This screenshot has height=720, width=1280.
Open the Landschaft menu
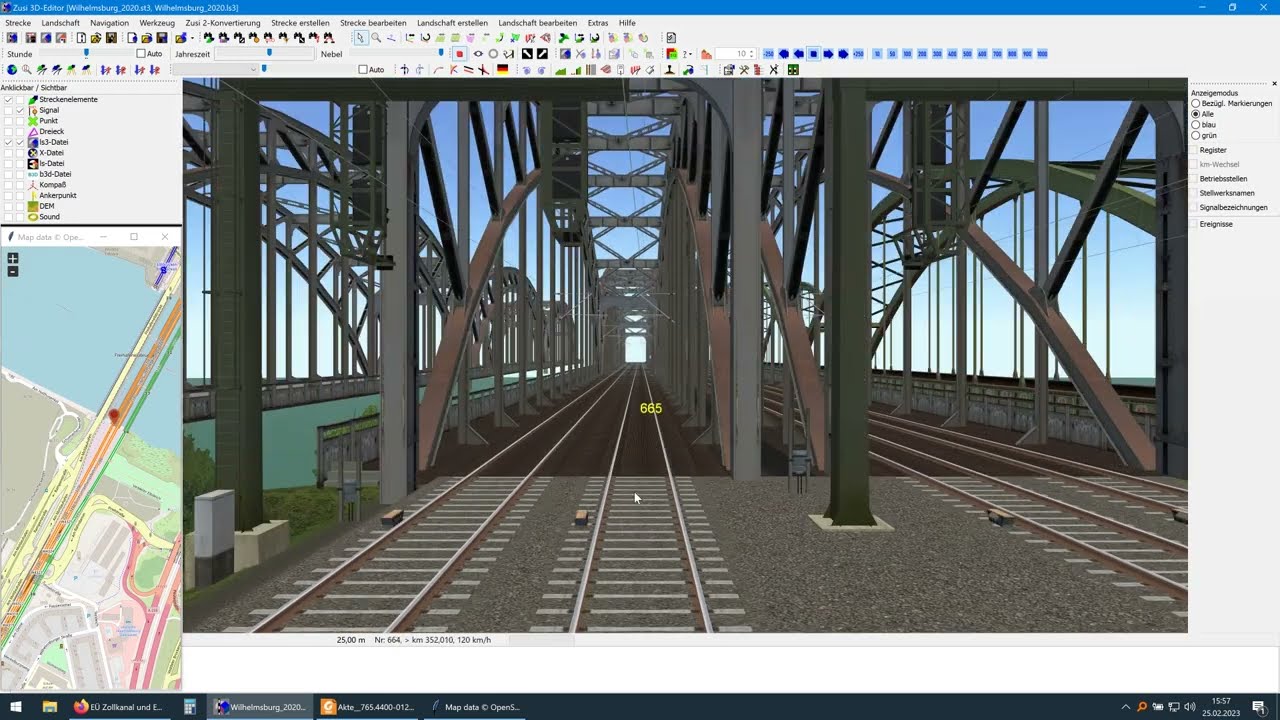point(61,22)
